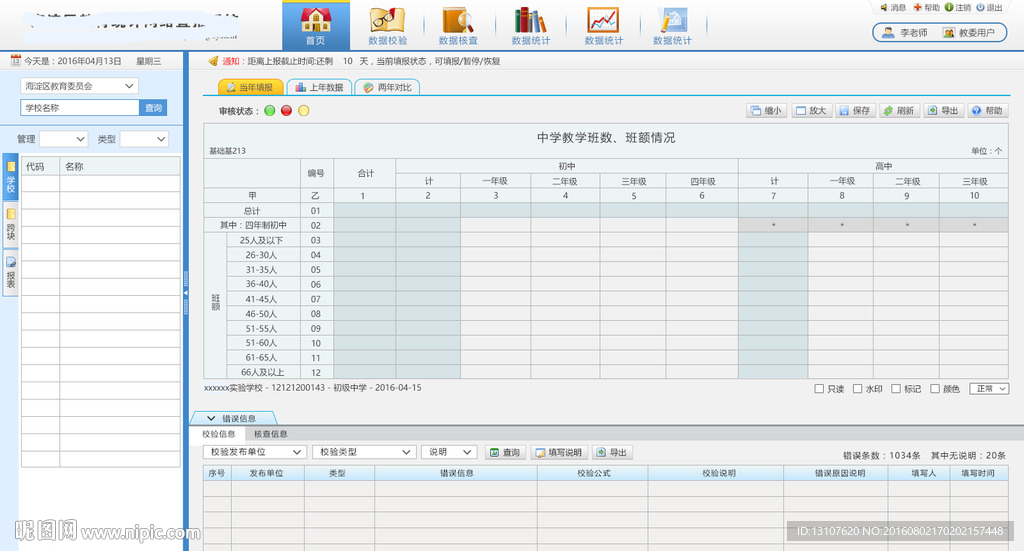Click the 查询 button beside school name
The image size is (1024, 551).
pos(153,108)
